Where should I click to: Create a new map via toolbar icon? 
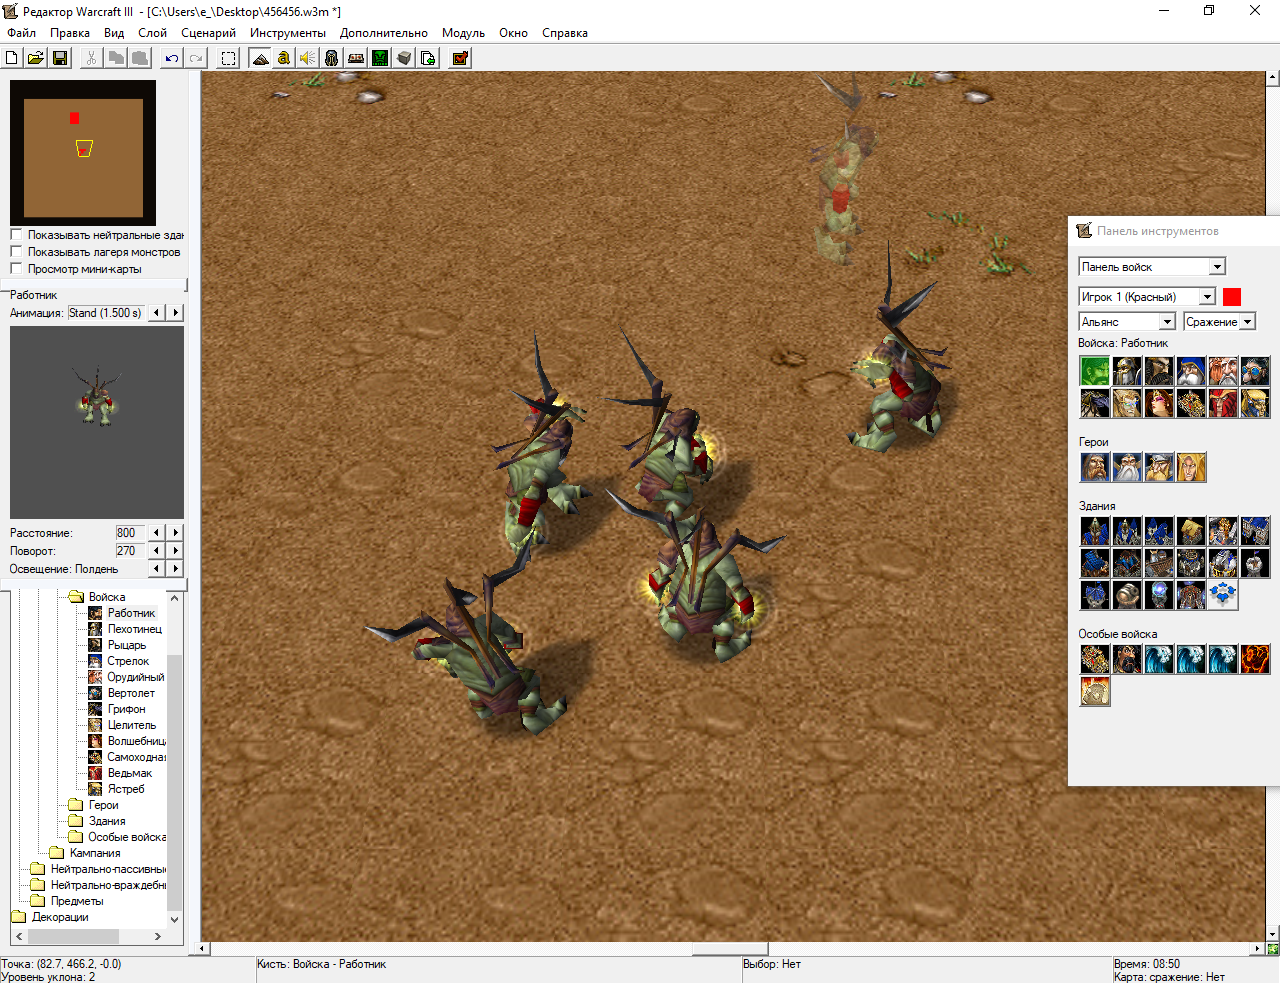coord(12,58)
